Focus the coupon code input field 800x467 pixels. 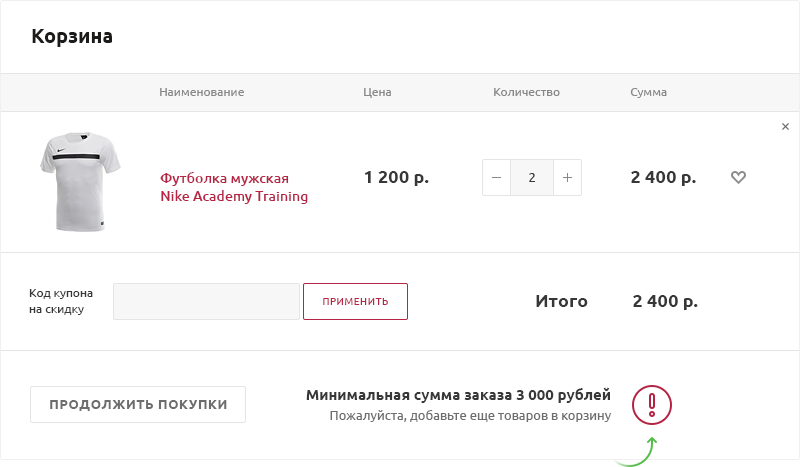click(206, 301)
